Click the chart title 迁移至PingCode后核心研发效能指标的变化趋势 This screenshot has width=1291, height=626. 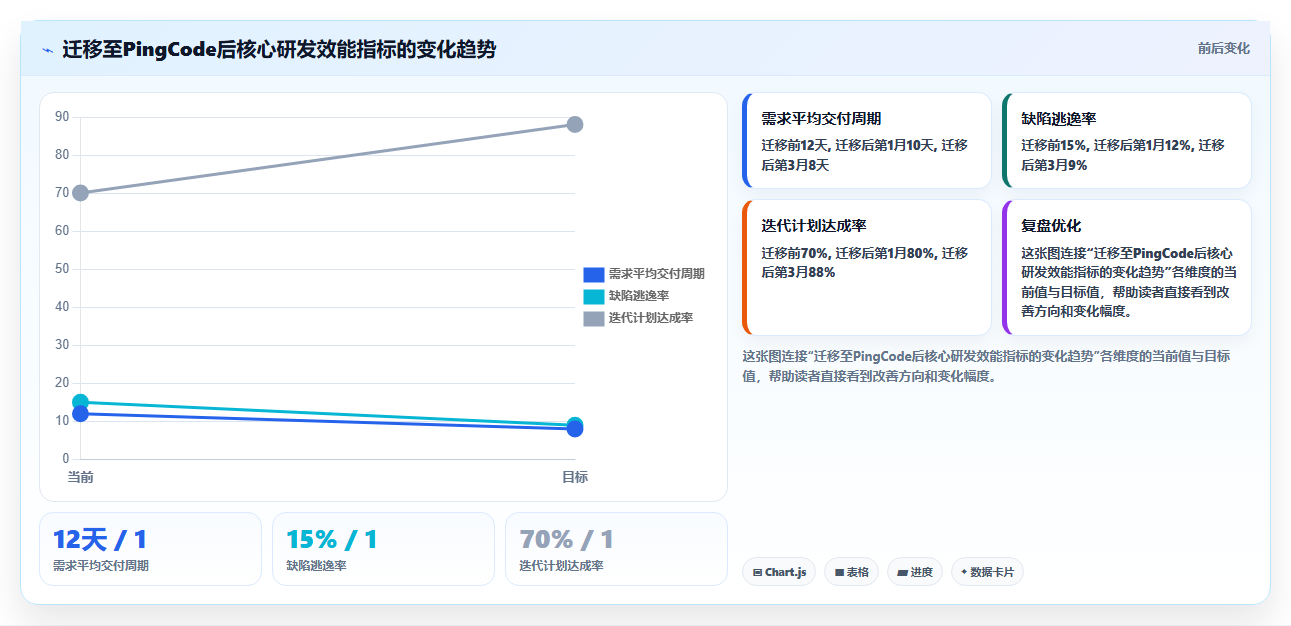[279, 49]
